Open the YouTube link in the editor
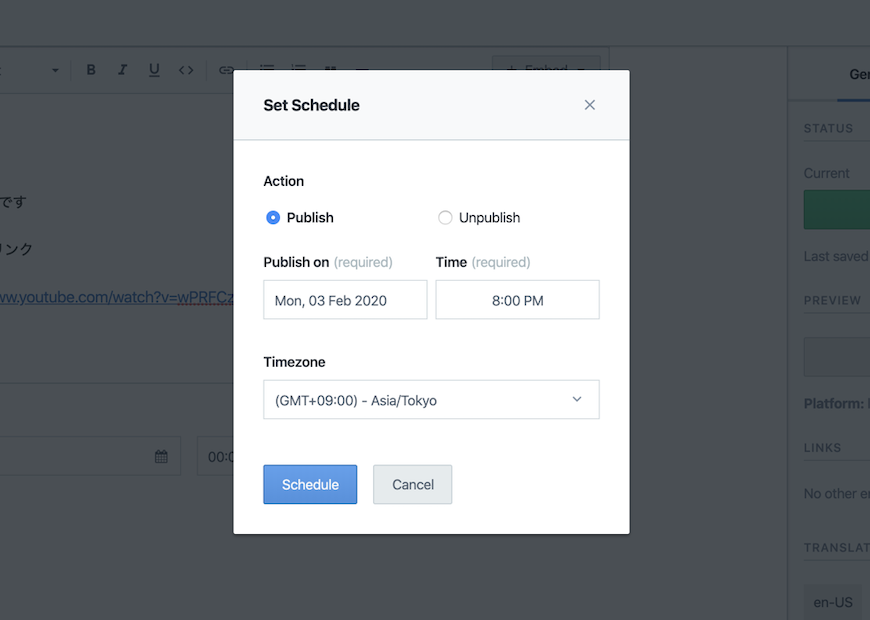 tap(116, 298)
